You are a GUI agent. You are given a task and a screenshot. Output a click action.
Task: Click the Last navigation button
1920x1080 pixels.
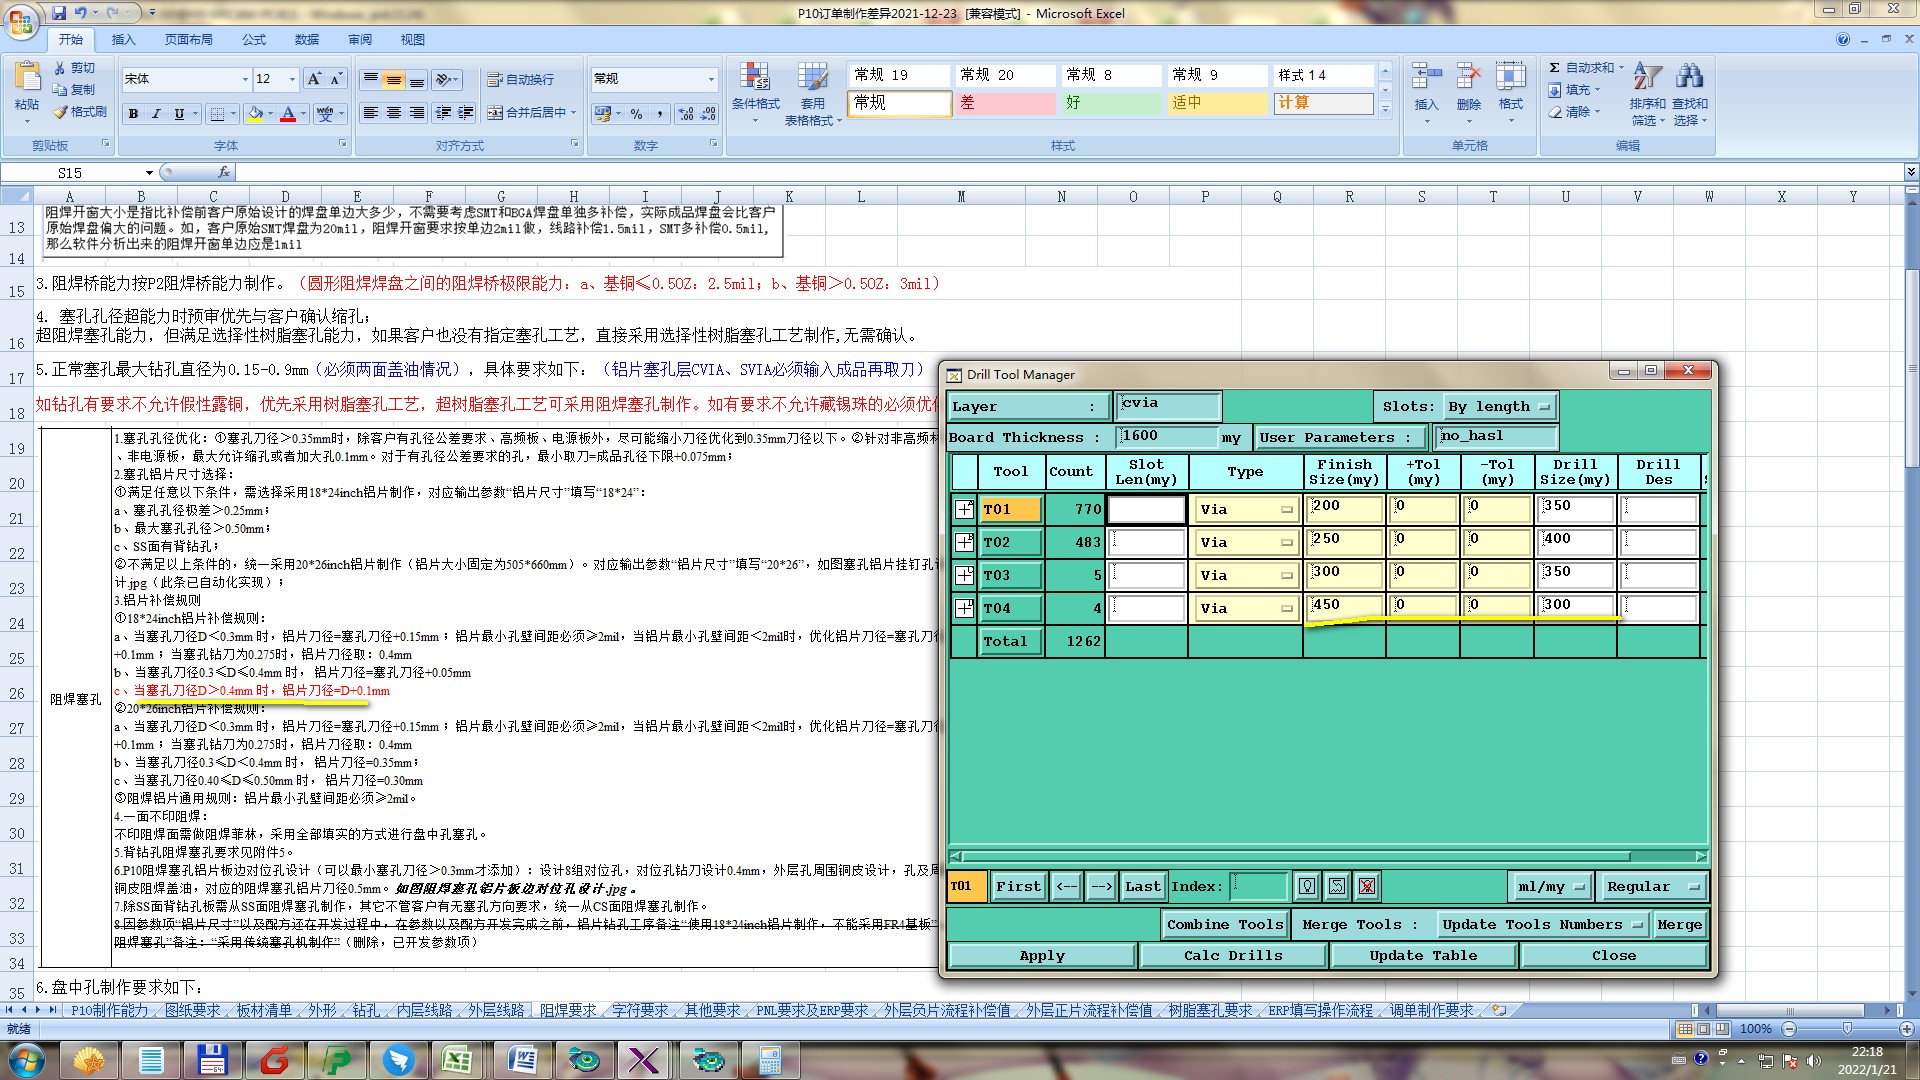coord(1142,886)
